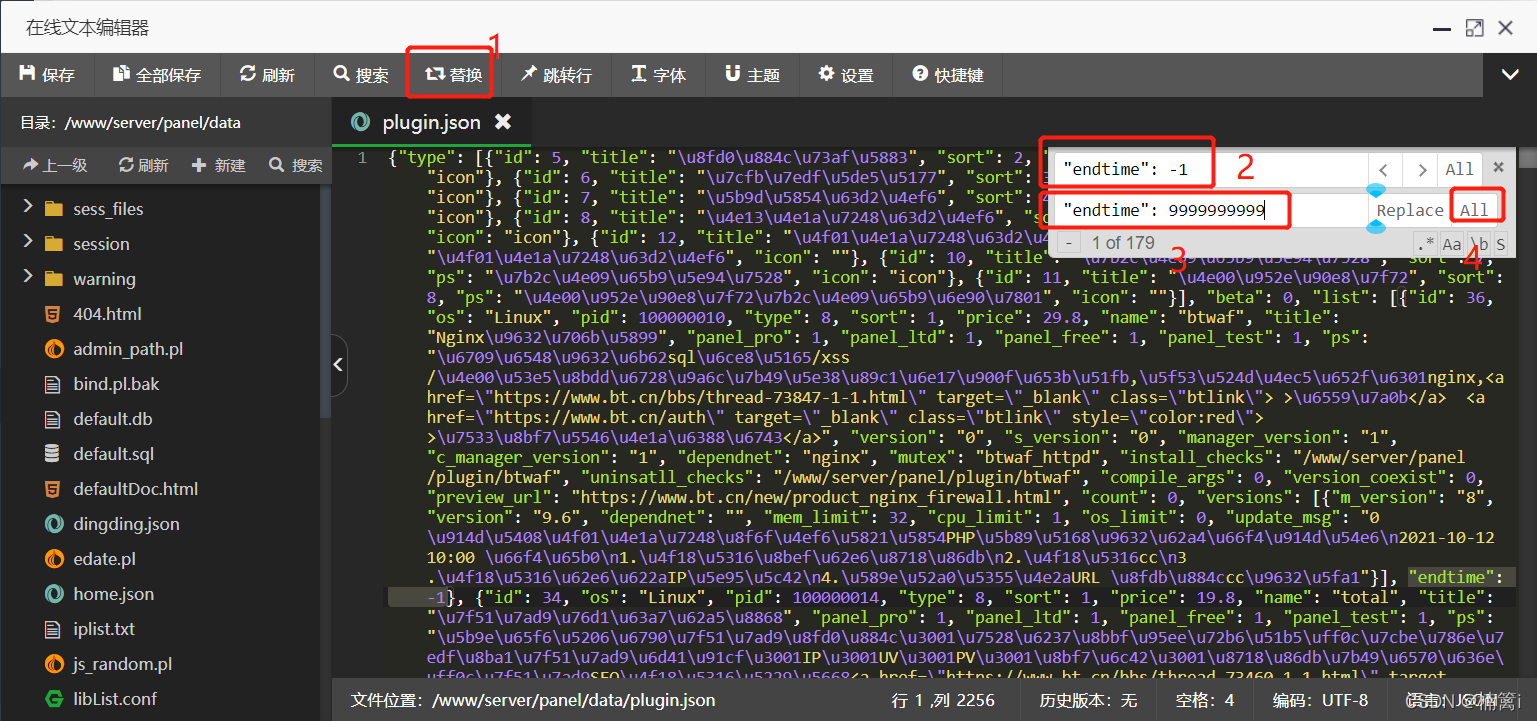Select the warning folder icon
The image size is (1537, 721).
tap(54, 278)
